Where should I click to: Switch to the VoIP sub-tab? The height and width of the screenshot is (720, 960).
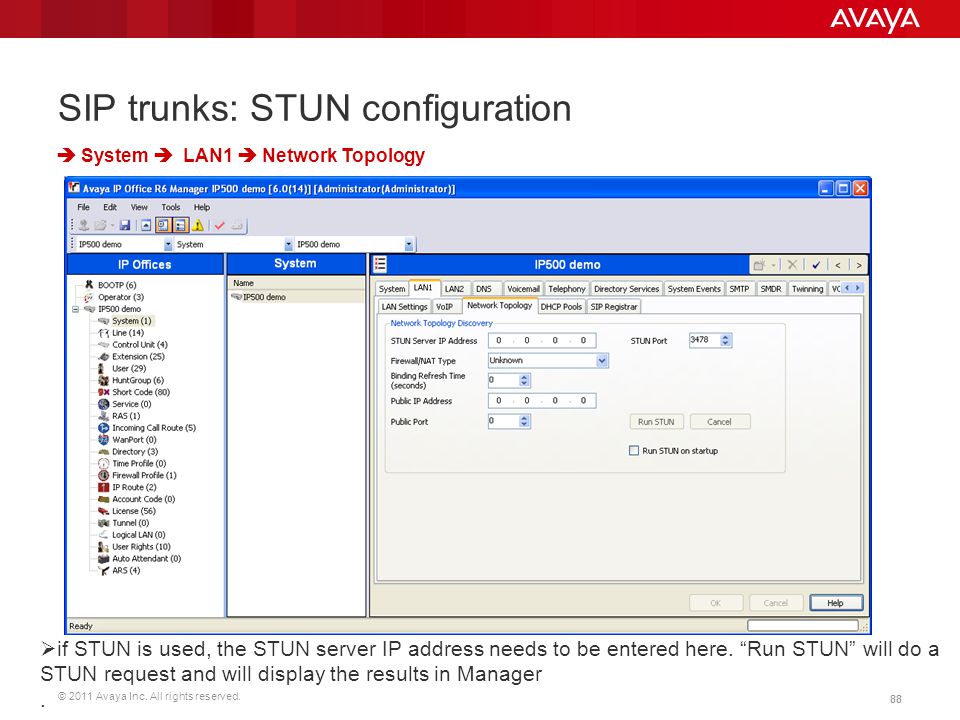pyautogui.click(x=444, y=307)
